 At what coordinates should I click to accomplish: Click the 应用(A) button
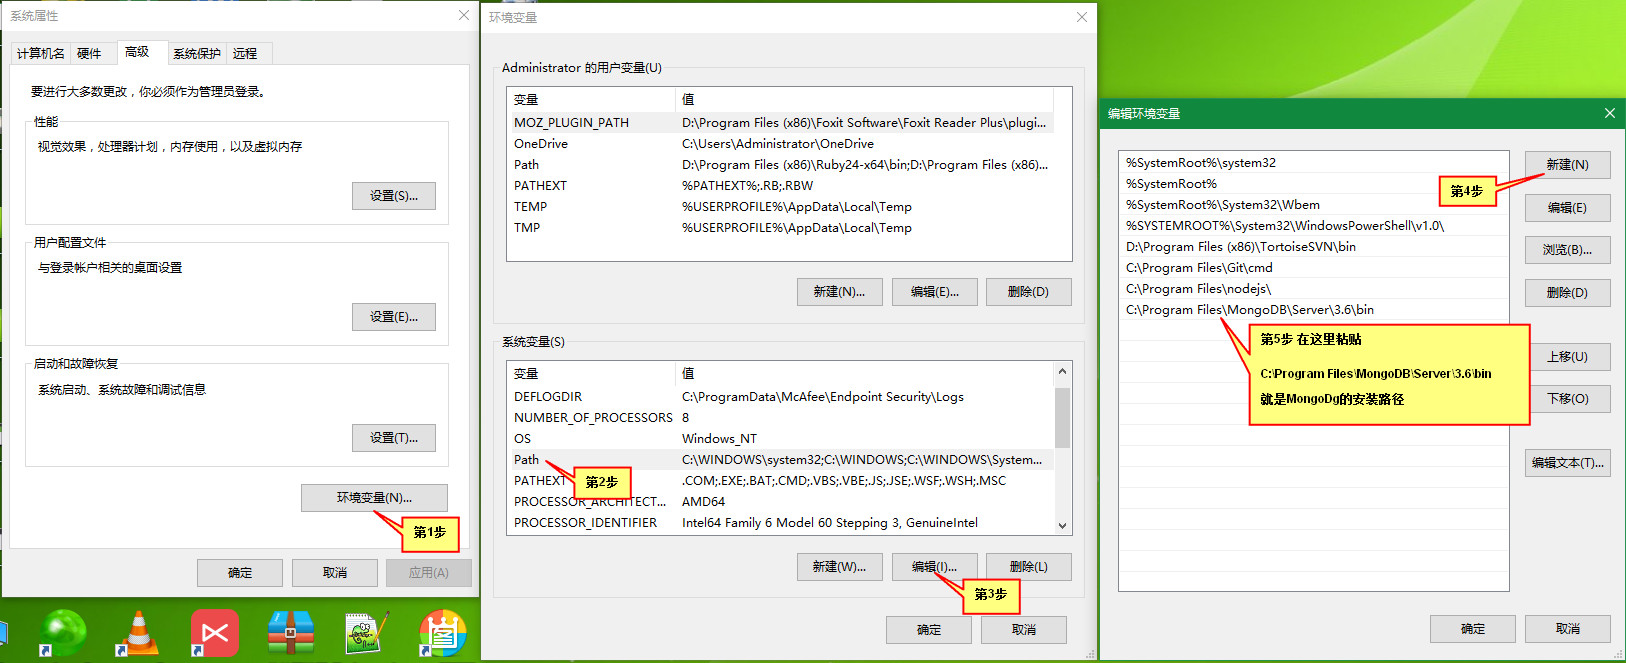coord(428,573)
